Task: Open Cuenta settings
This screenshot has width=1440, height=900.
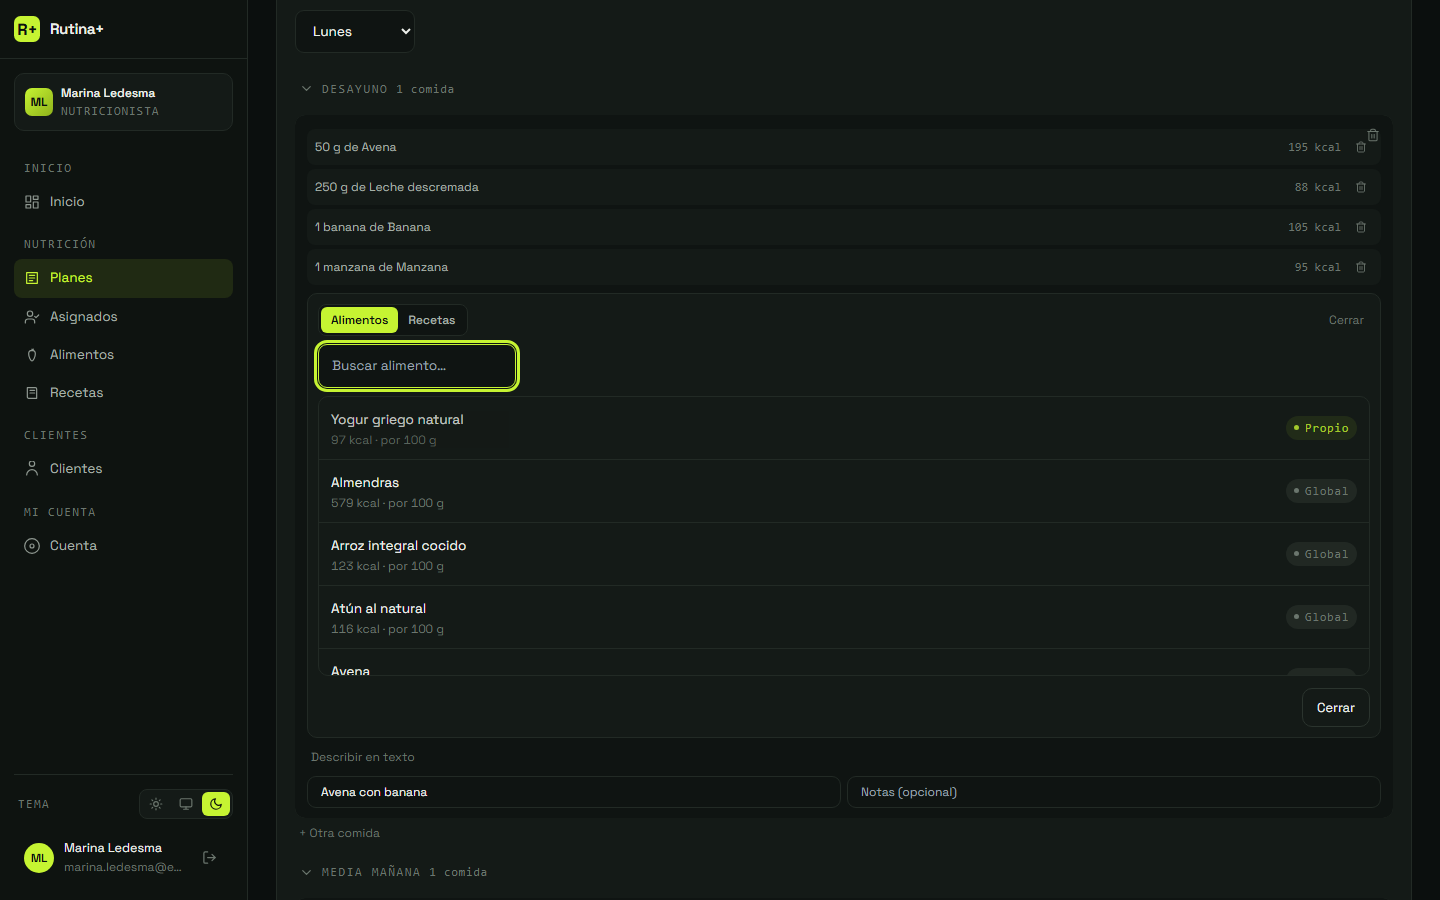Action: click(x=123, y=546)
